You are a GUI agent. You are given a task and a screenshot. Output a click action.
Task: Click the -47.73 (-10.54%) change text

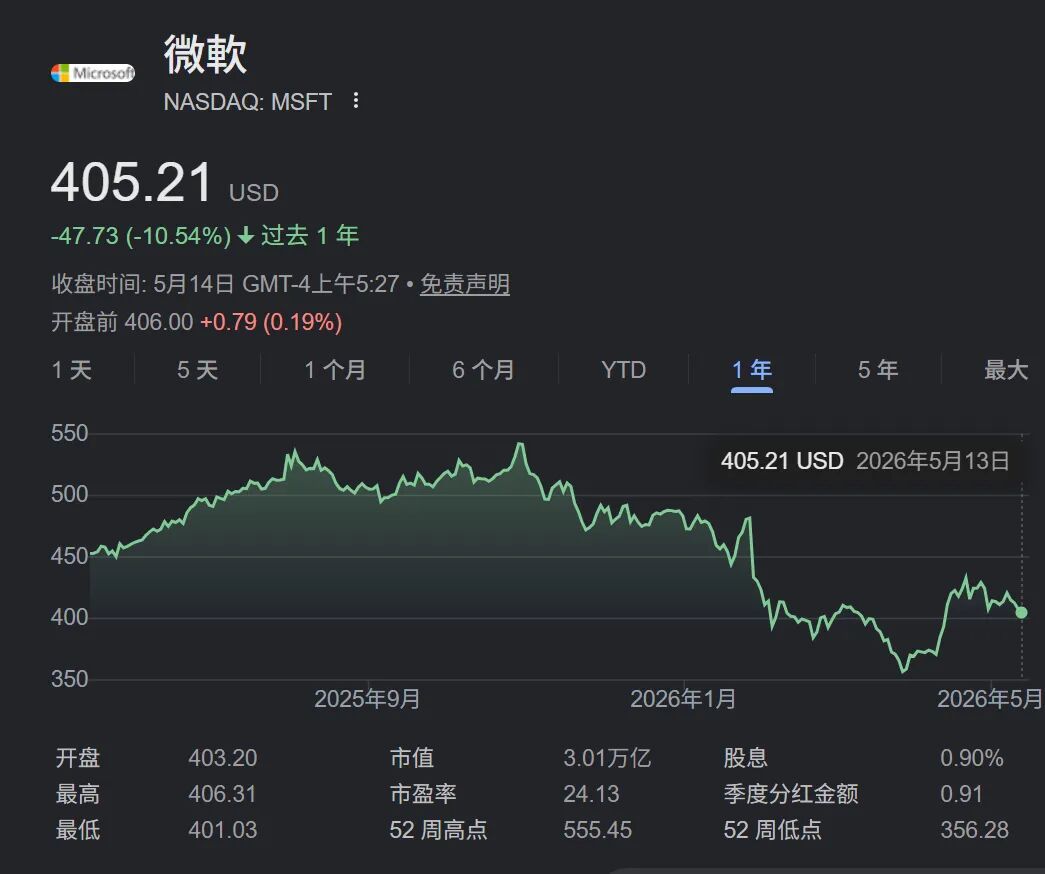(141, 236)
